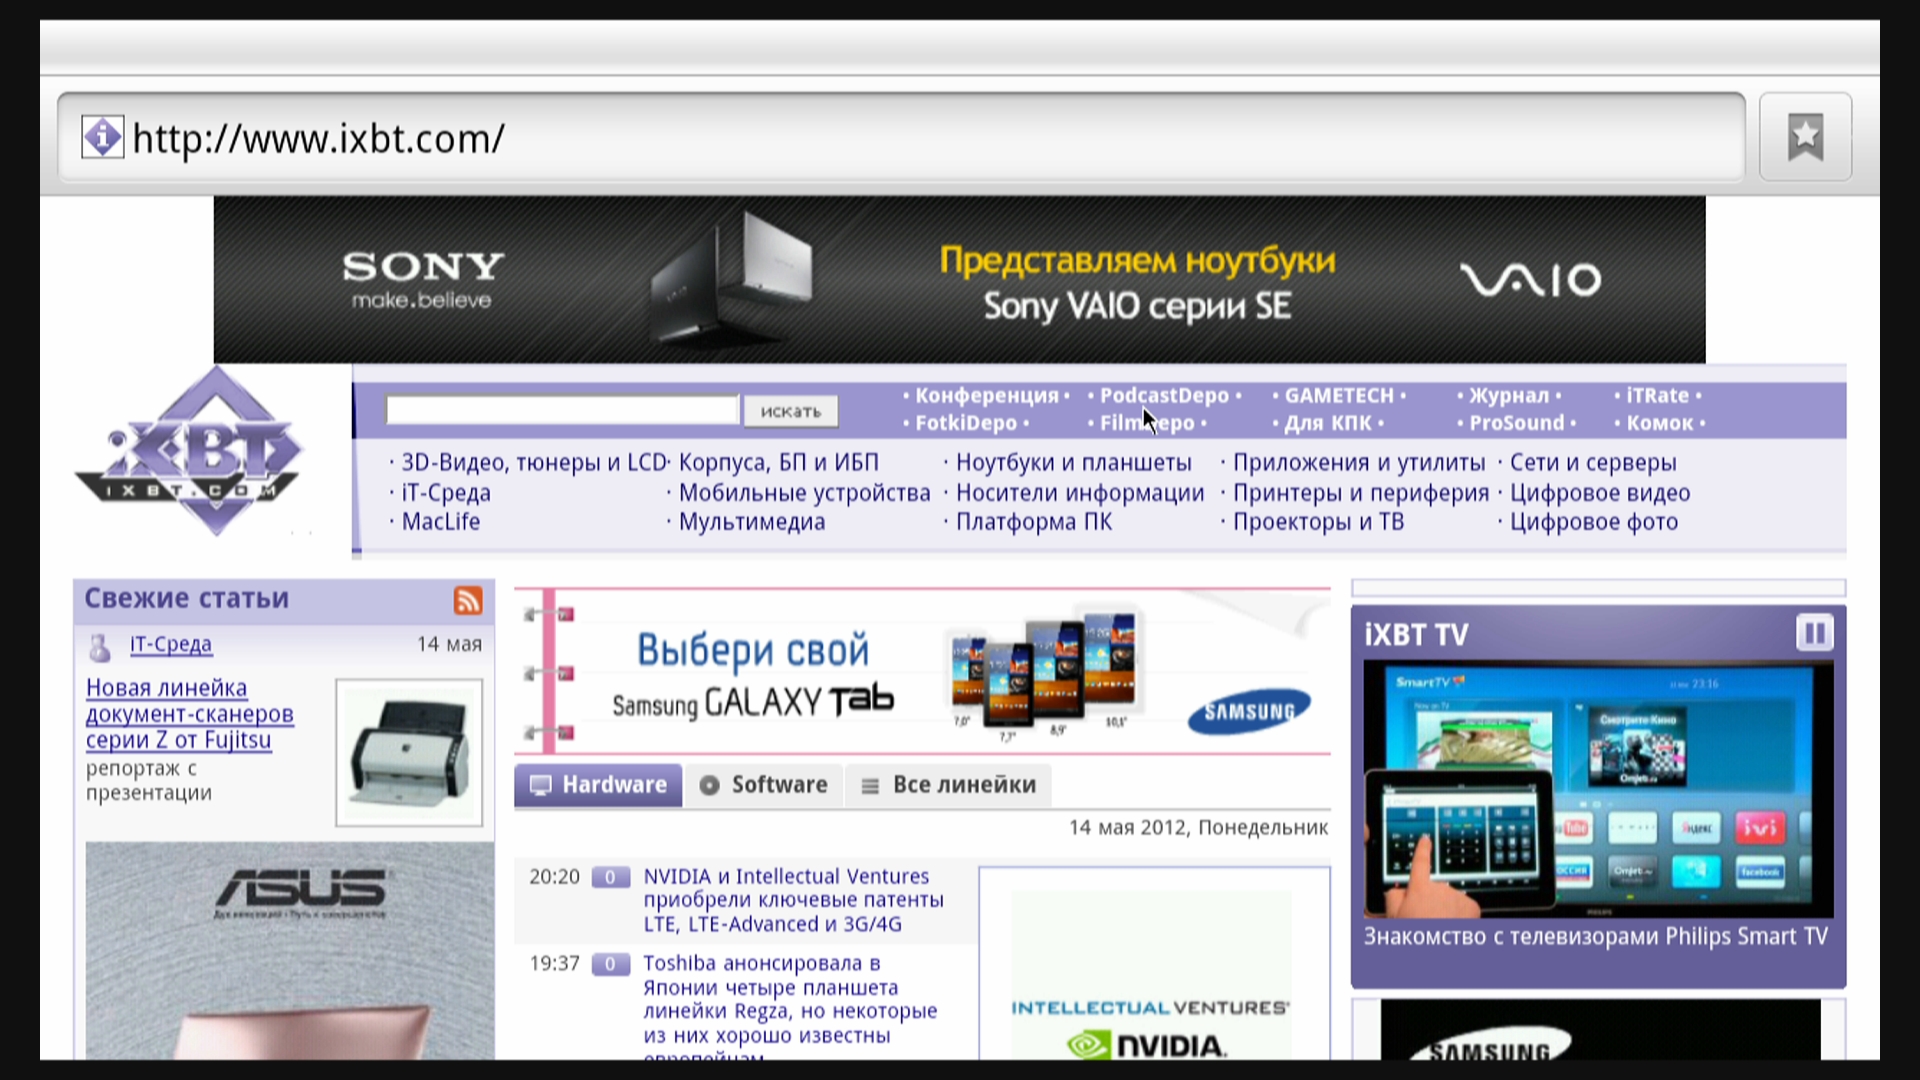1920x1080 pixels.
Task: Click the Samsung Galaxy Tab banner
Action: (x=921, y=672)
